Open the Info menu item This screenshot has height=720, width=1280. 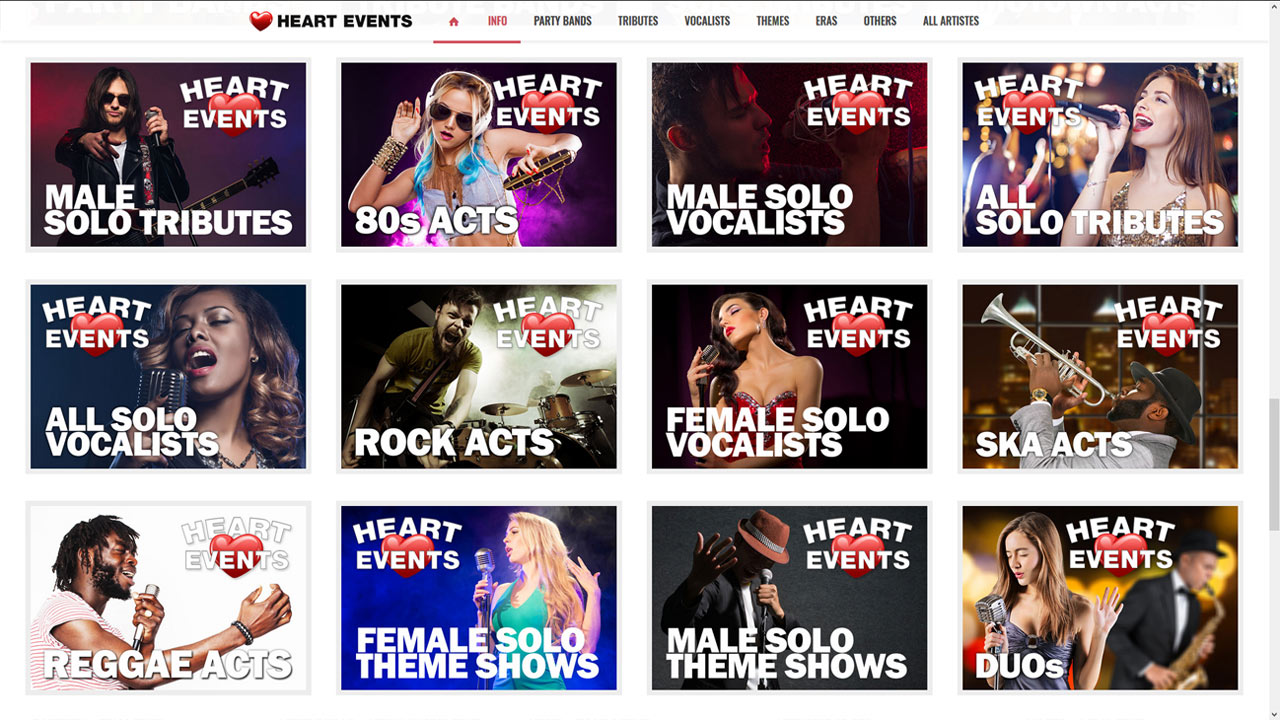click(497, 21)
